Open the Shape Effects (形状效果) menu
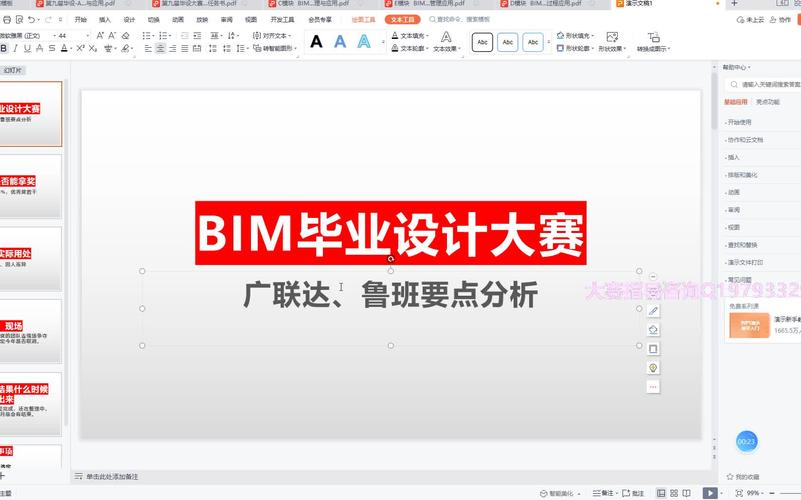This screenshot has height=500, width=801. point(612,42)
